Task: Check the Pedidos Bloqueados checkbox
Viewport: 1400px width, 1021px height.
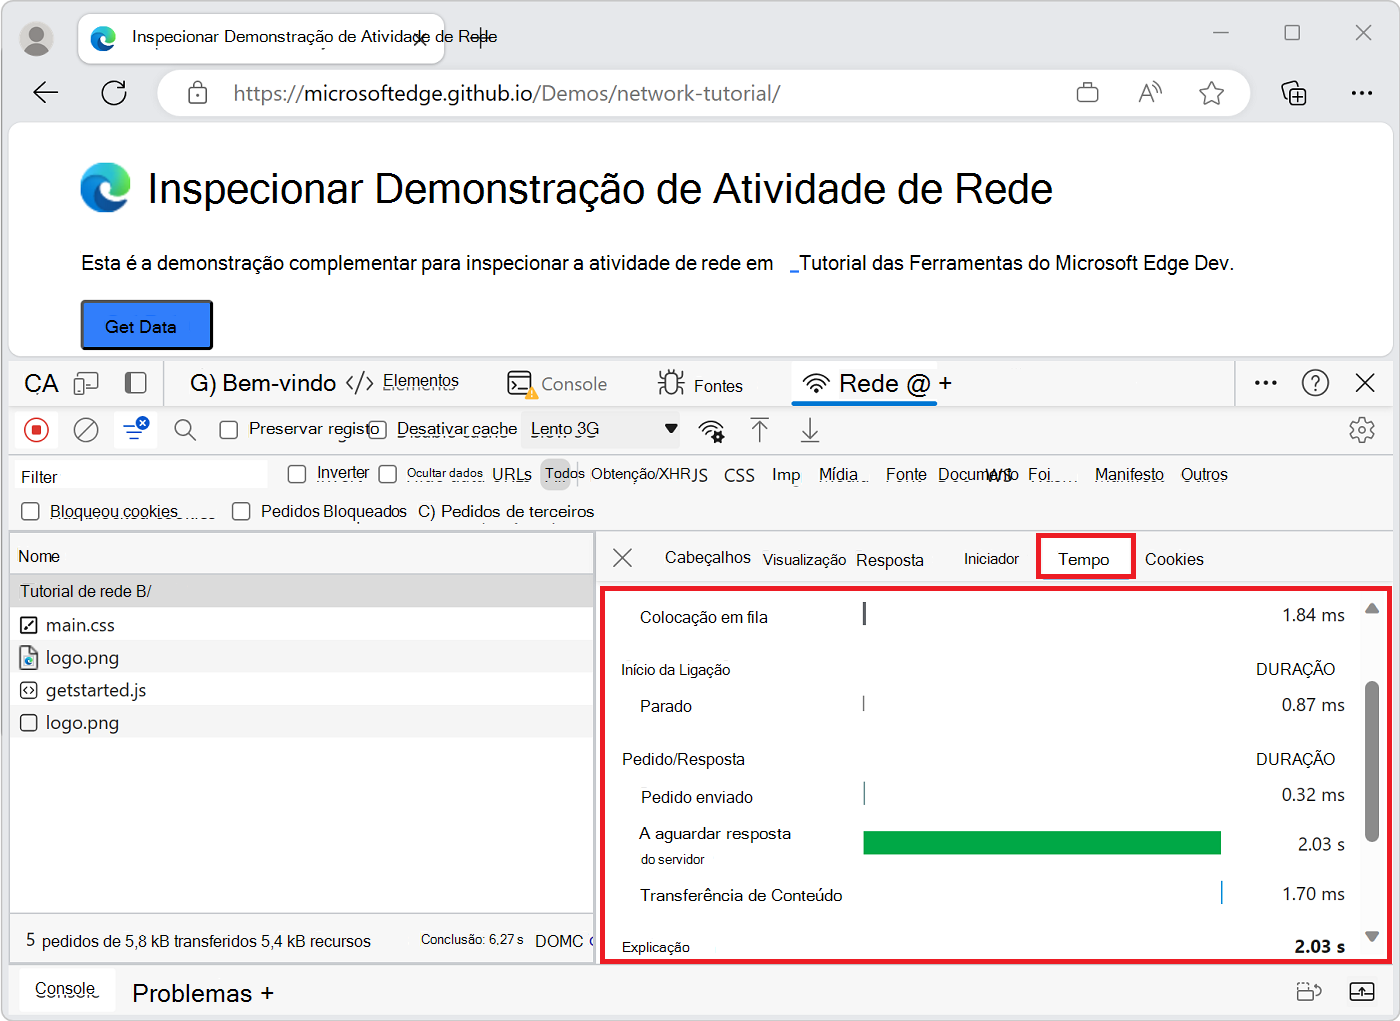Action: click(241, 512)
